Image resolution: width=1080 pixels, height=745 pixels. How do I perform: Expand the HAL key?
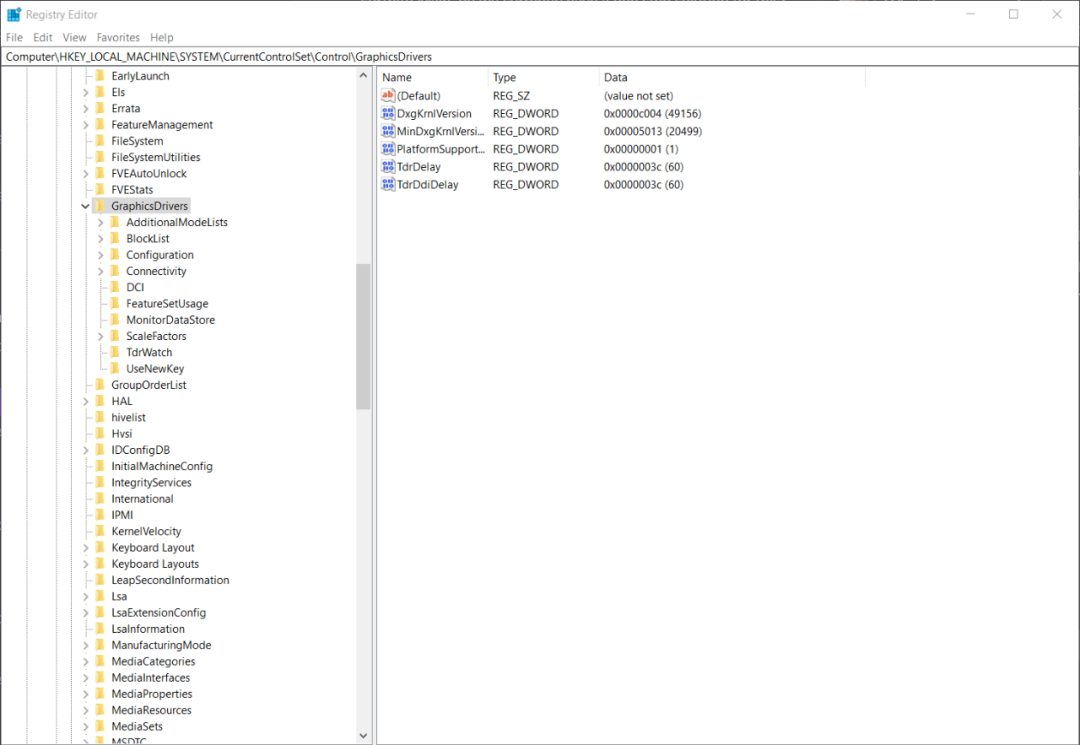(x=85, y=401)
